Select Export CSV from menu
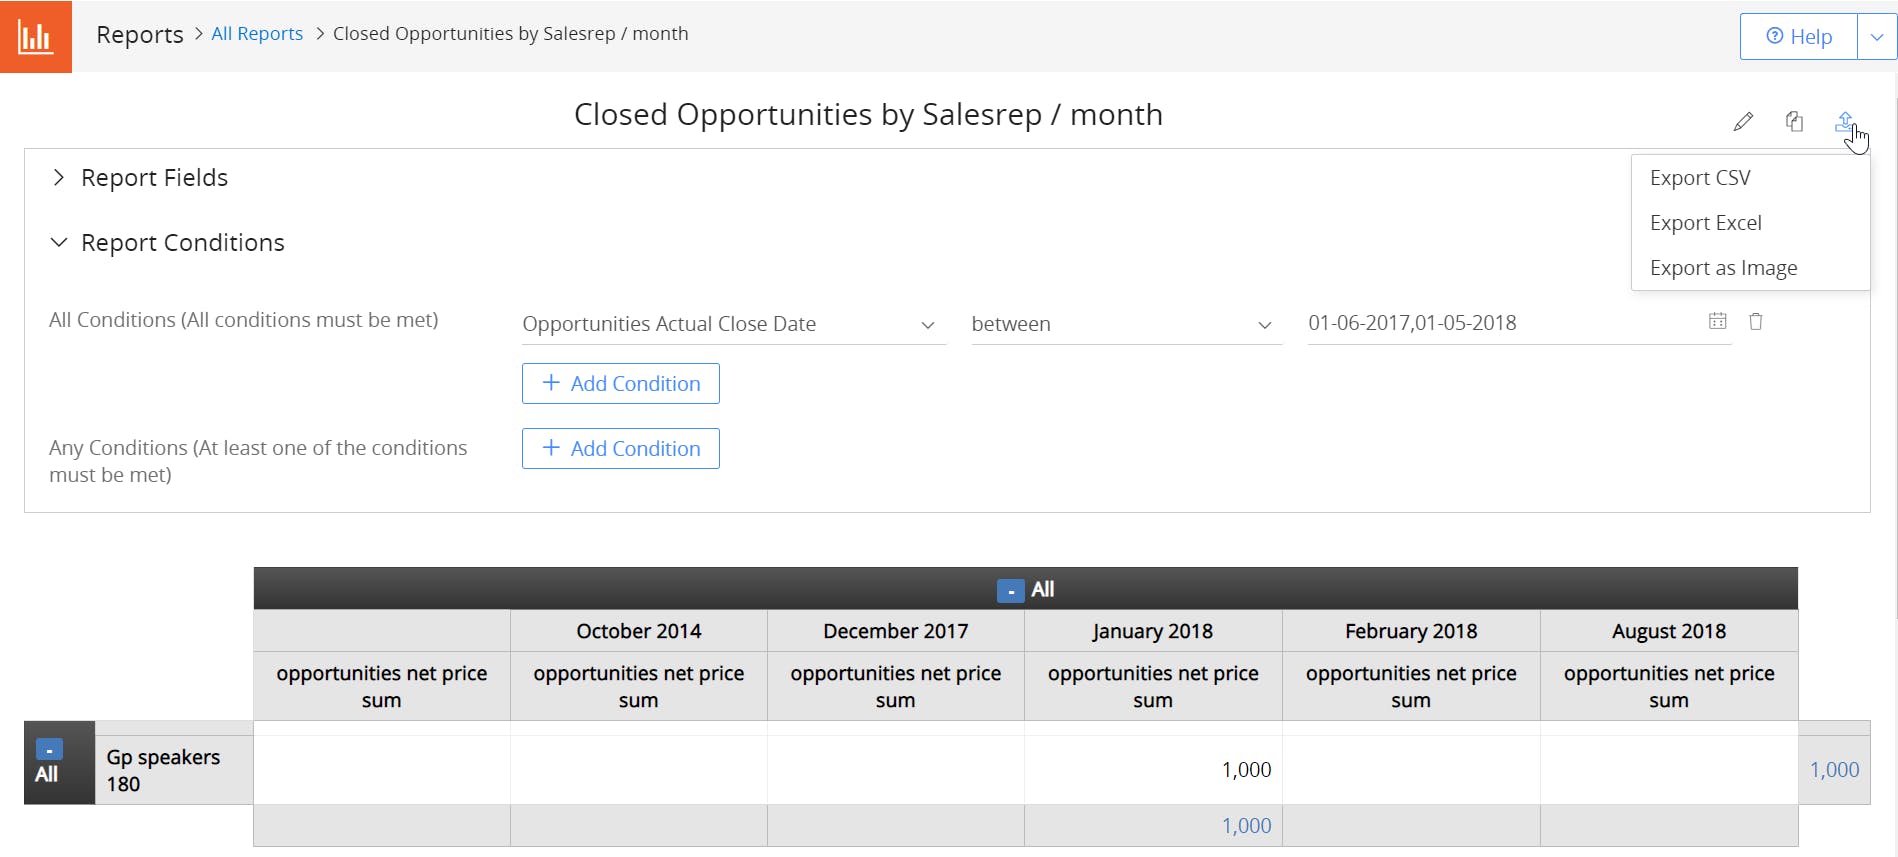The image size is (1898, 857). click(1700, 178)
